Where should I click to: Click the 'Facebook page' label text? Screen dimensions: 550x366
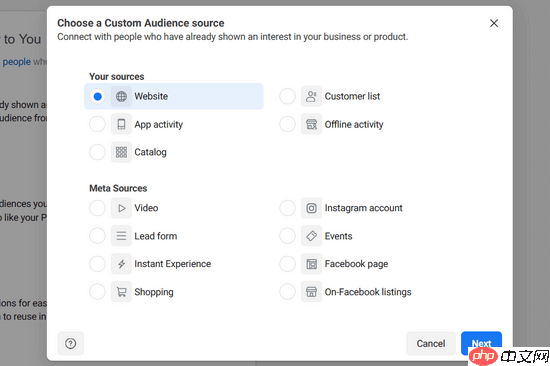tap(356, 264)
